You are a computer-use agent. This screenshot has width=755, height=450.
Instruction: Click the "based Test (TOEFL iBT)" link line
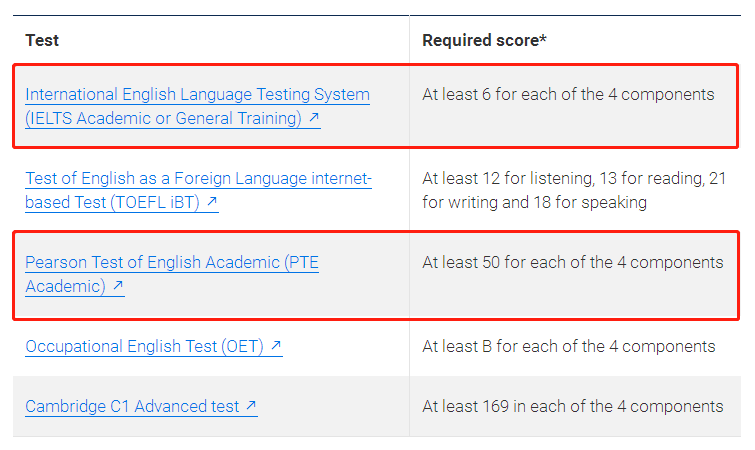tap(112, 202)
